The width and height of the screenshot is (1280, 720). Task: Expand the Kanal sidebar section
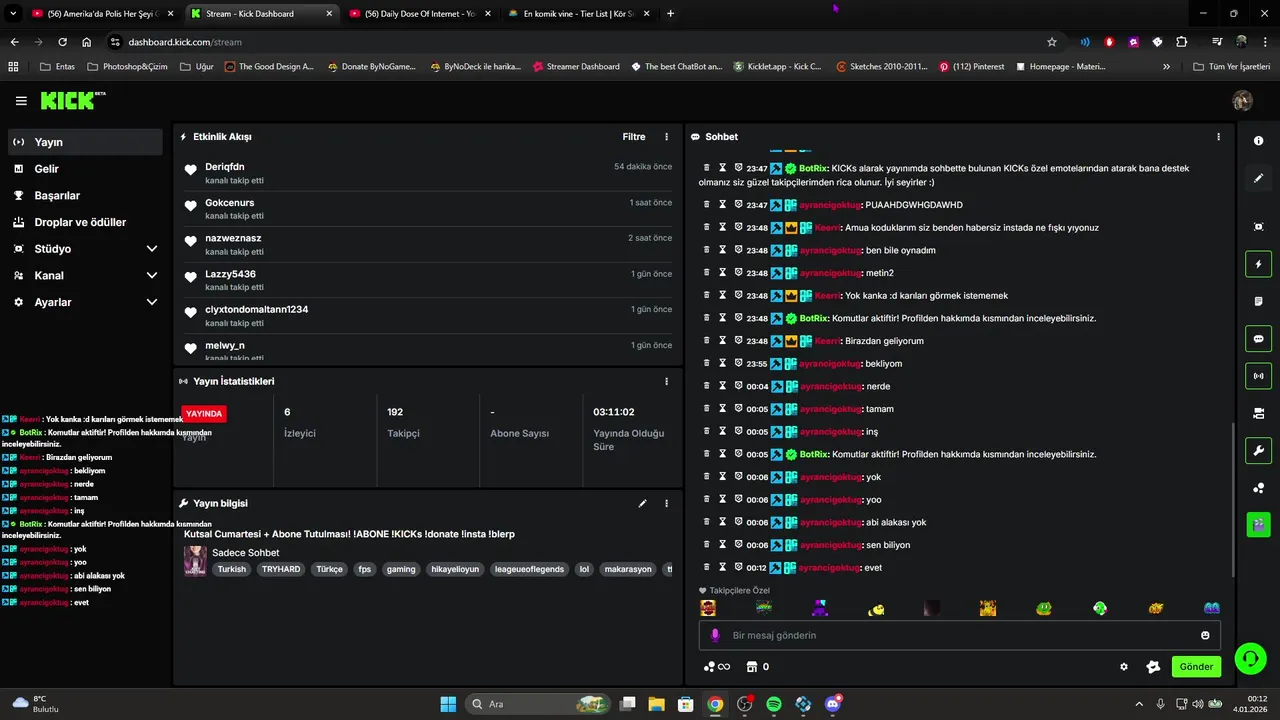(x=85, y=275)
